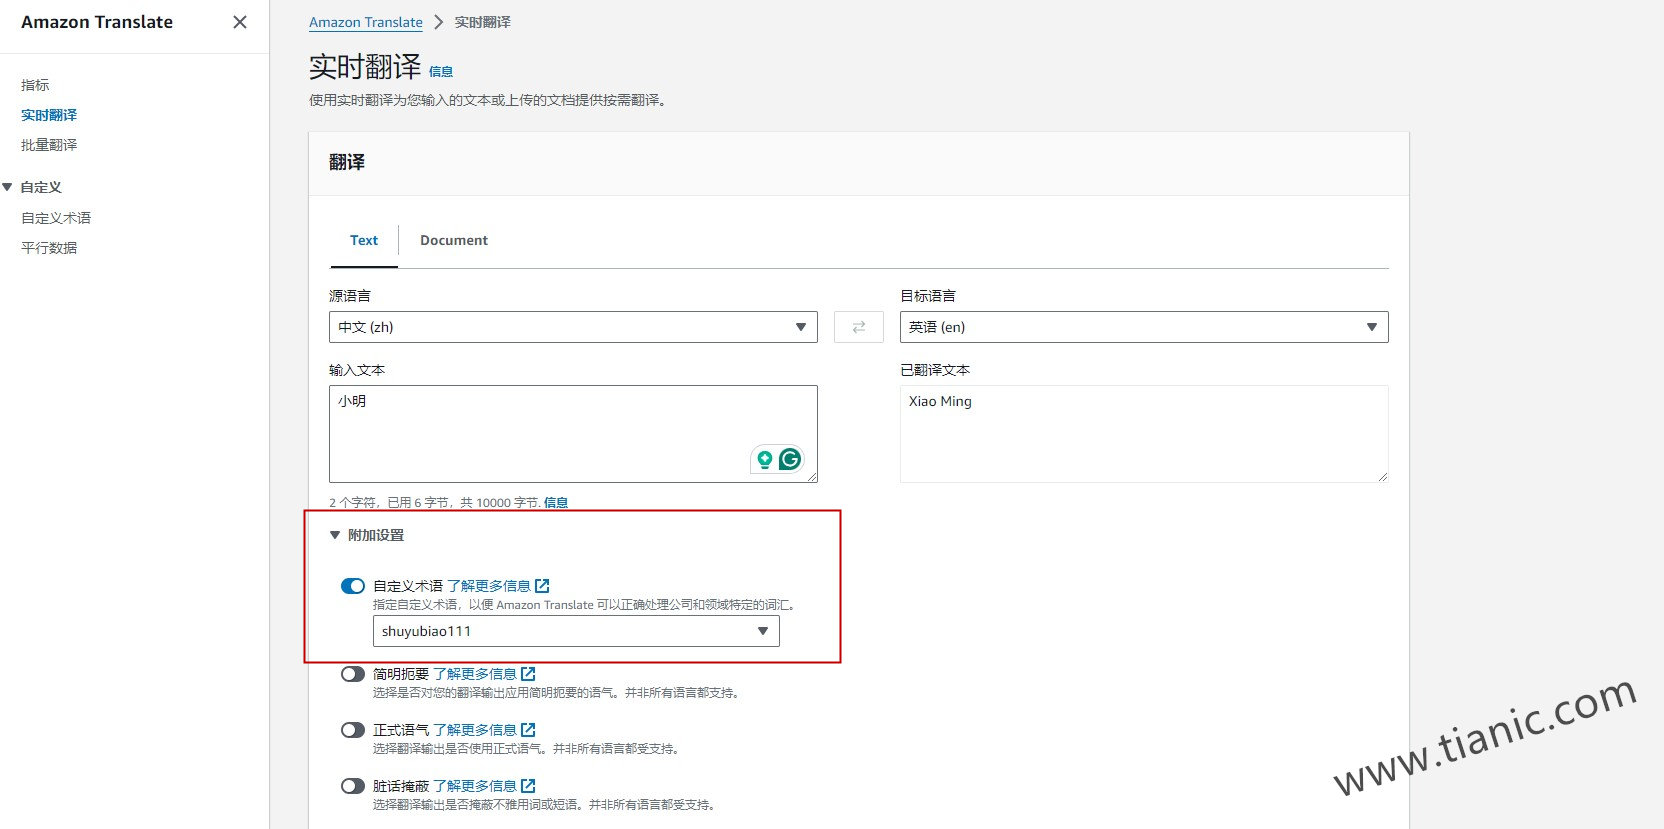This screenshot has height=829, width=1664.
Task: Disable the 自定义术语 toggle
Action: tap(353, 586)
